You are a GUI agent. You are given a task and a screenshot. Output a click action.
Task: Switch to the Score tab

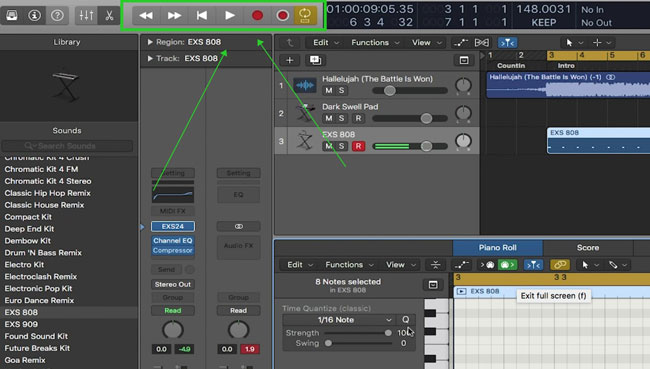(588, 248)
